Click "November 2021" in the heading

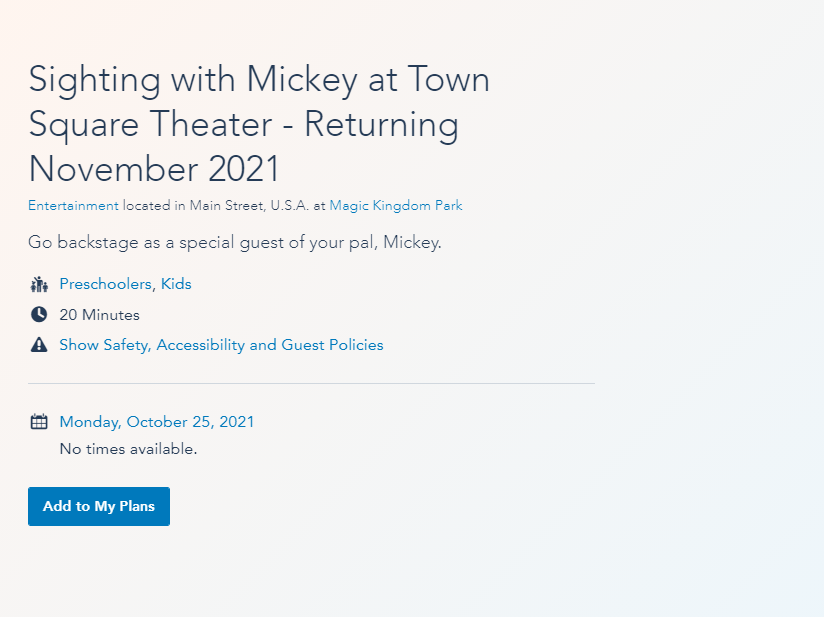pyautogui.click(x=154, y=169)
